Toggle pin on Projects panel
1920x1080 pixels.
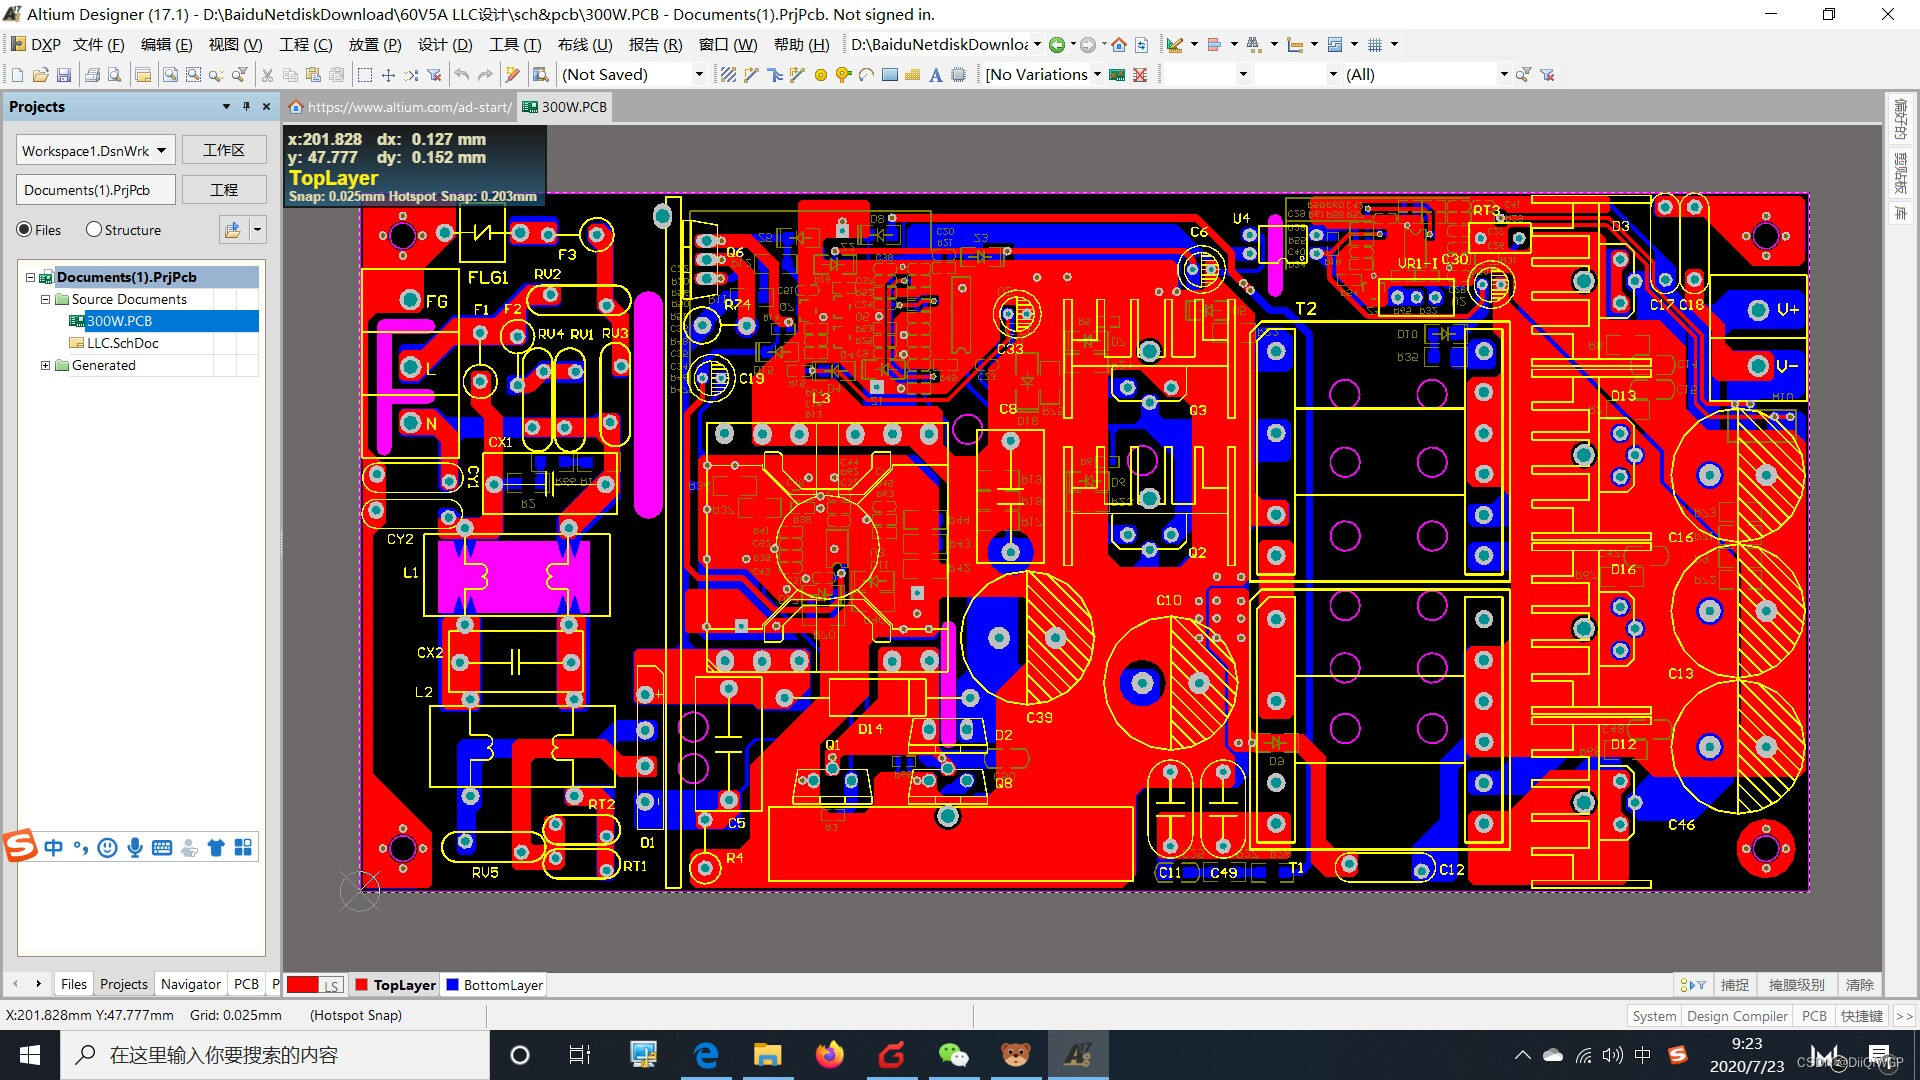coord(246,107)
